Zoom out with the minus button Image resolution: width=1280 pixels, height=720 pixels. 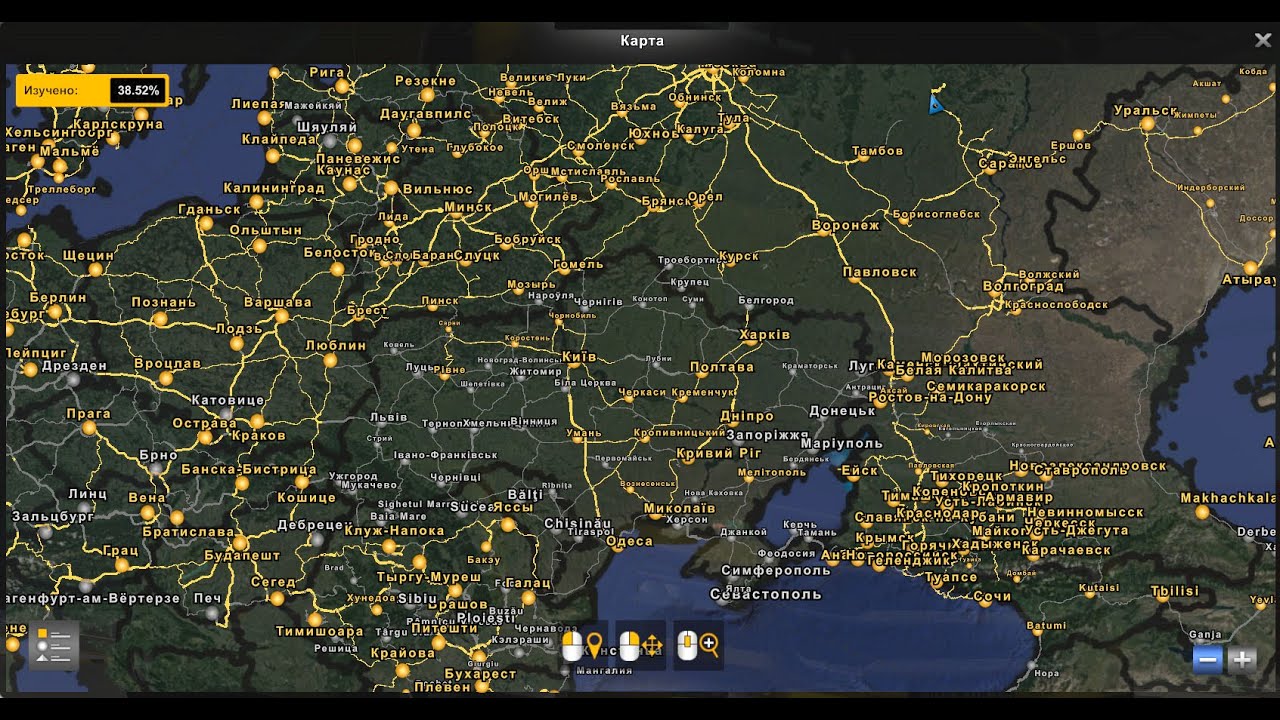(1208, 659)
